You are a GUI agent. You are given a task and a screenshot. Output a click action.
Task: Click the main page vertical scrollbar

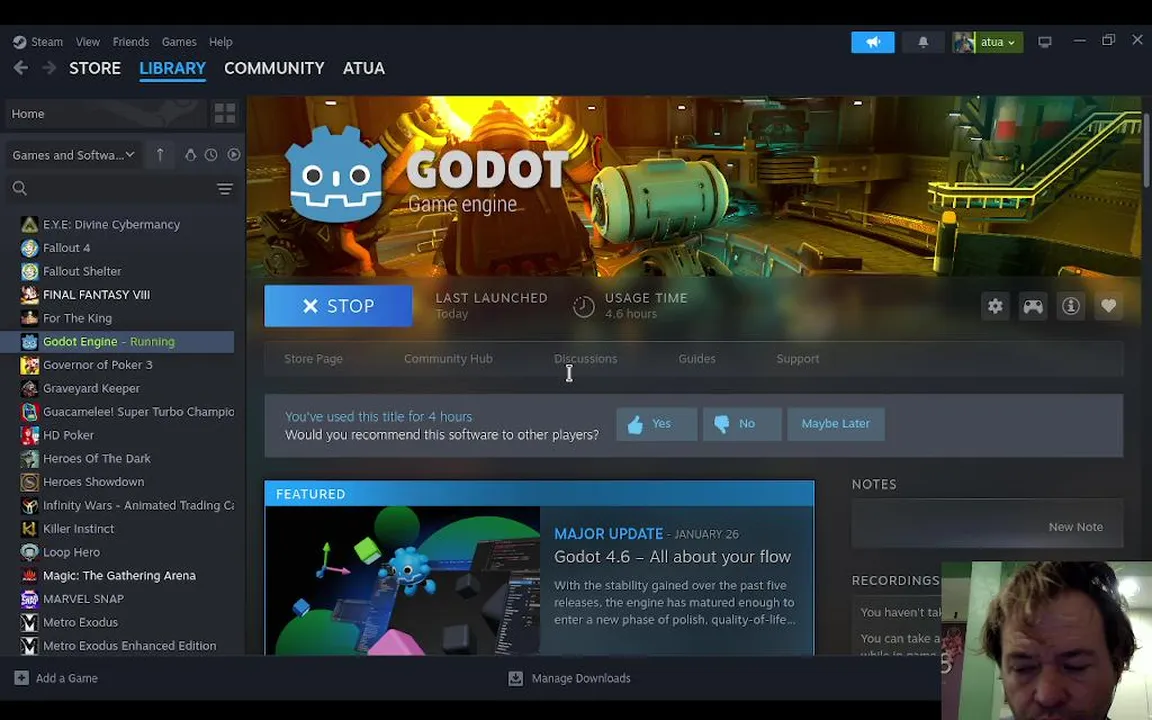coord(1146,151)
